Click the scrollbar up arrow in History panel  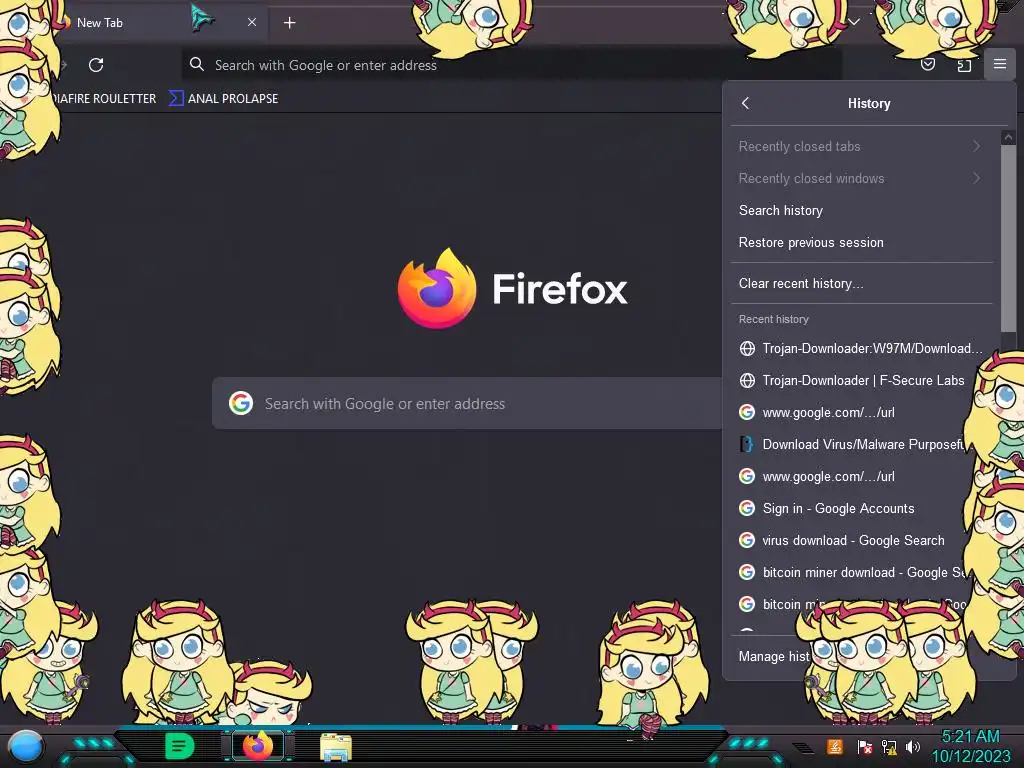[x=1008, y=137]
